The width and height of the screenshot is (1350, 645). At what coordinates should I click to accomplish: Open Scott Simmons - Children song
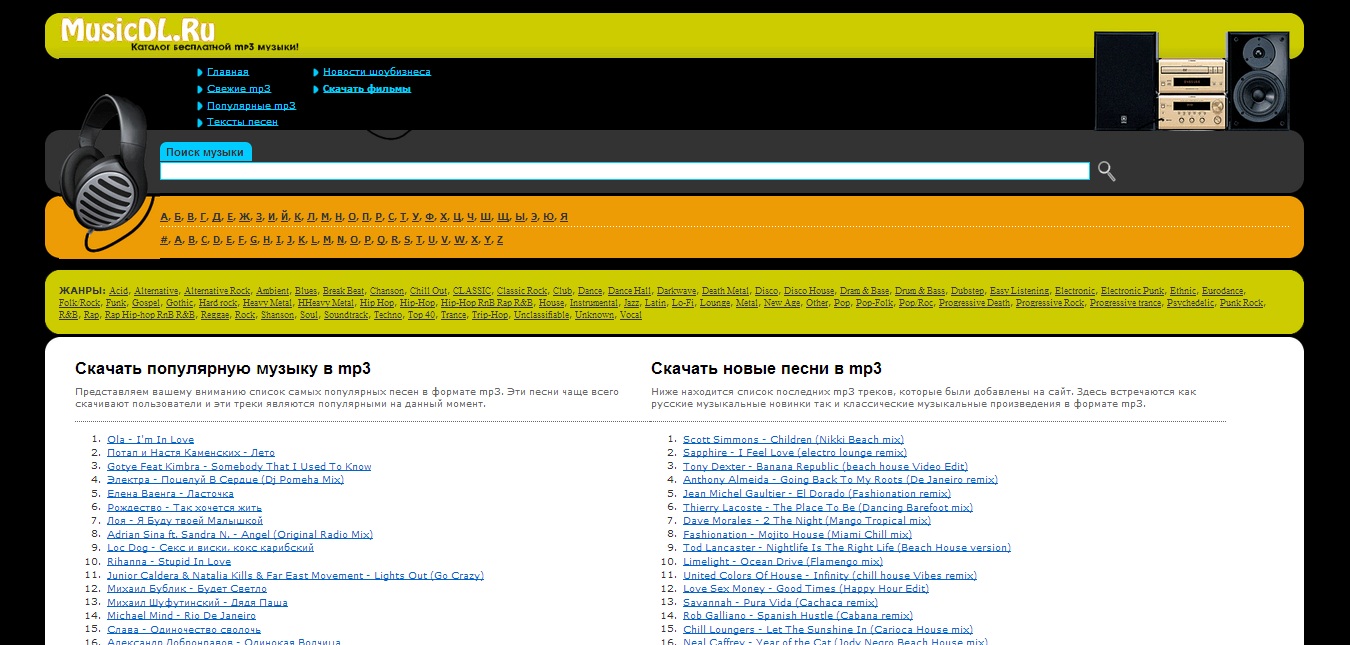tap(793, 439)
